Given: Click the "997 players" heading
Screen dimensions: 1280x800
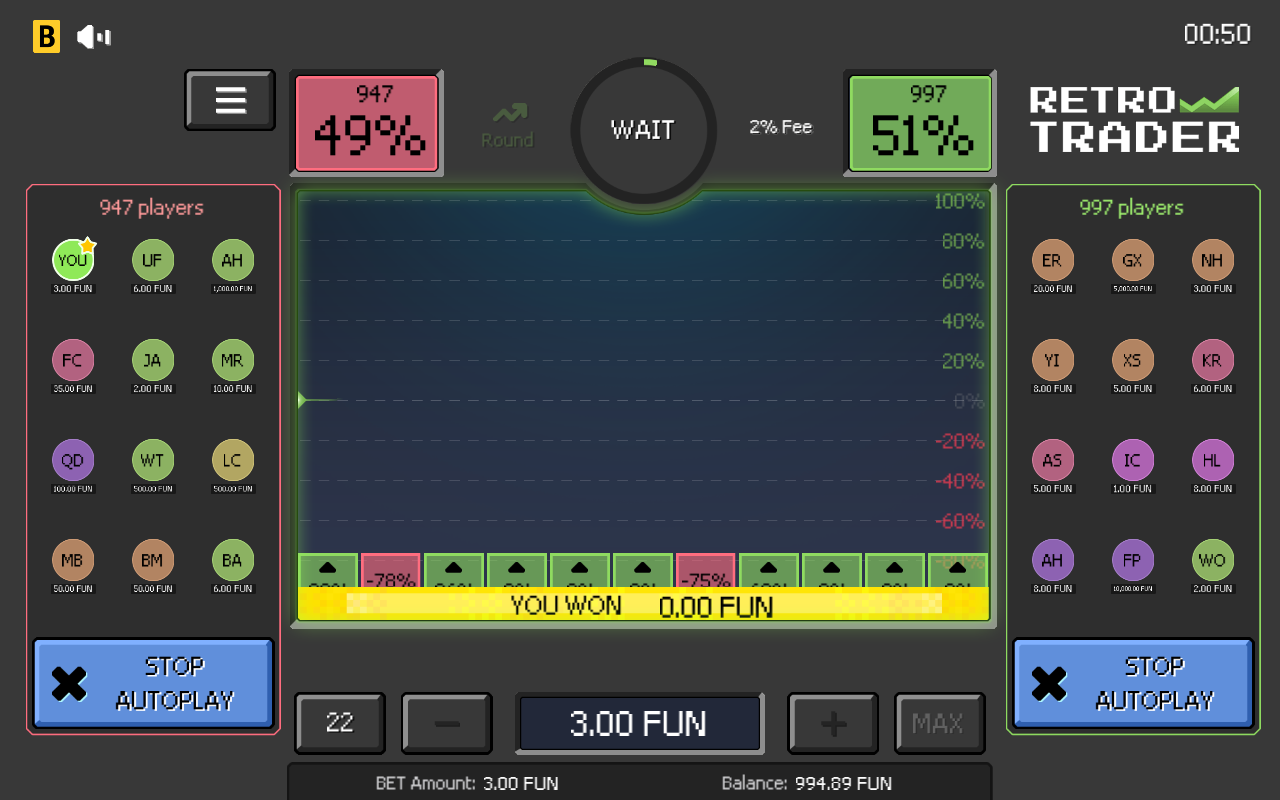Looking at the screenshot, I should tap(1132, 208).
